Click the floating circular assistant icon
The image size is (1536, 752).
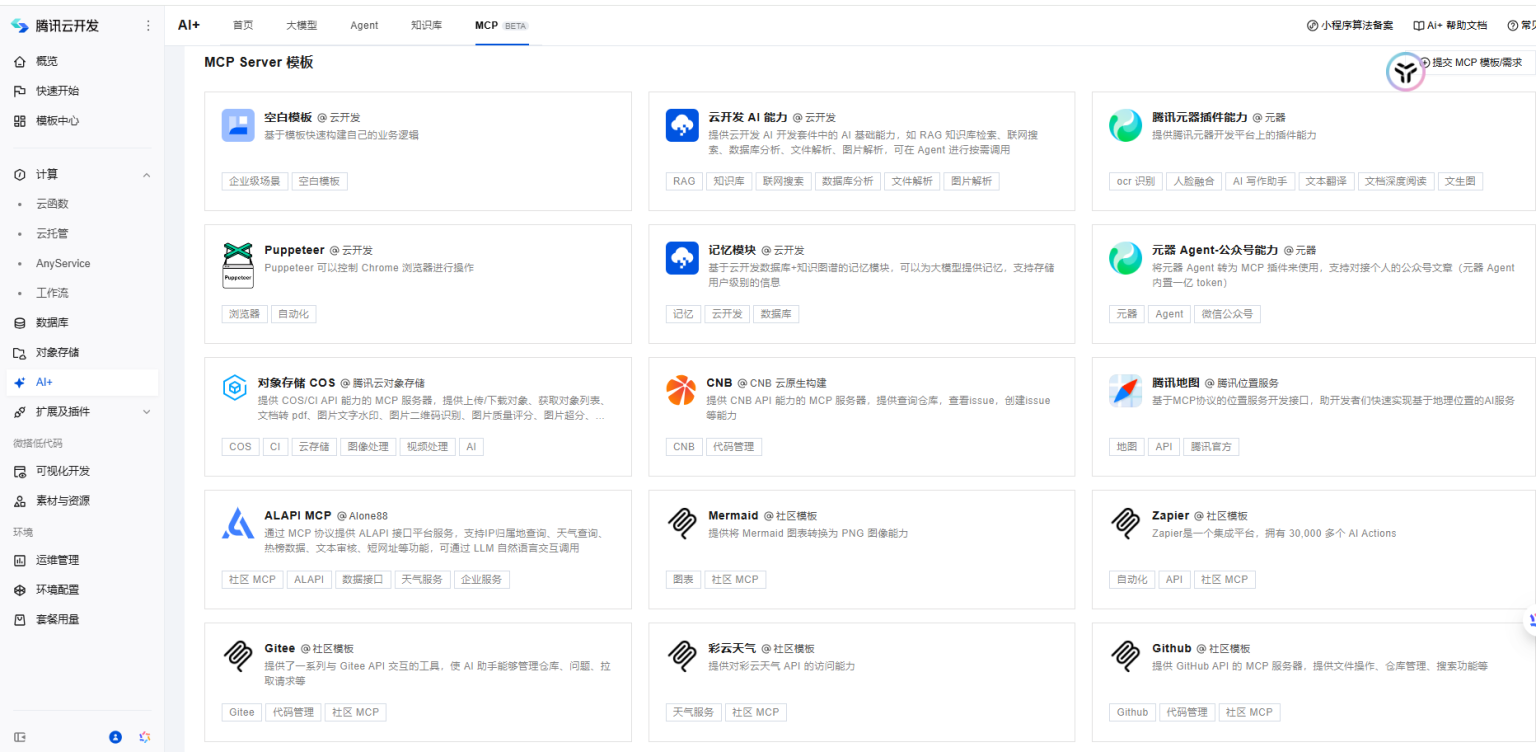[x=1405, y=72]
